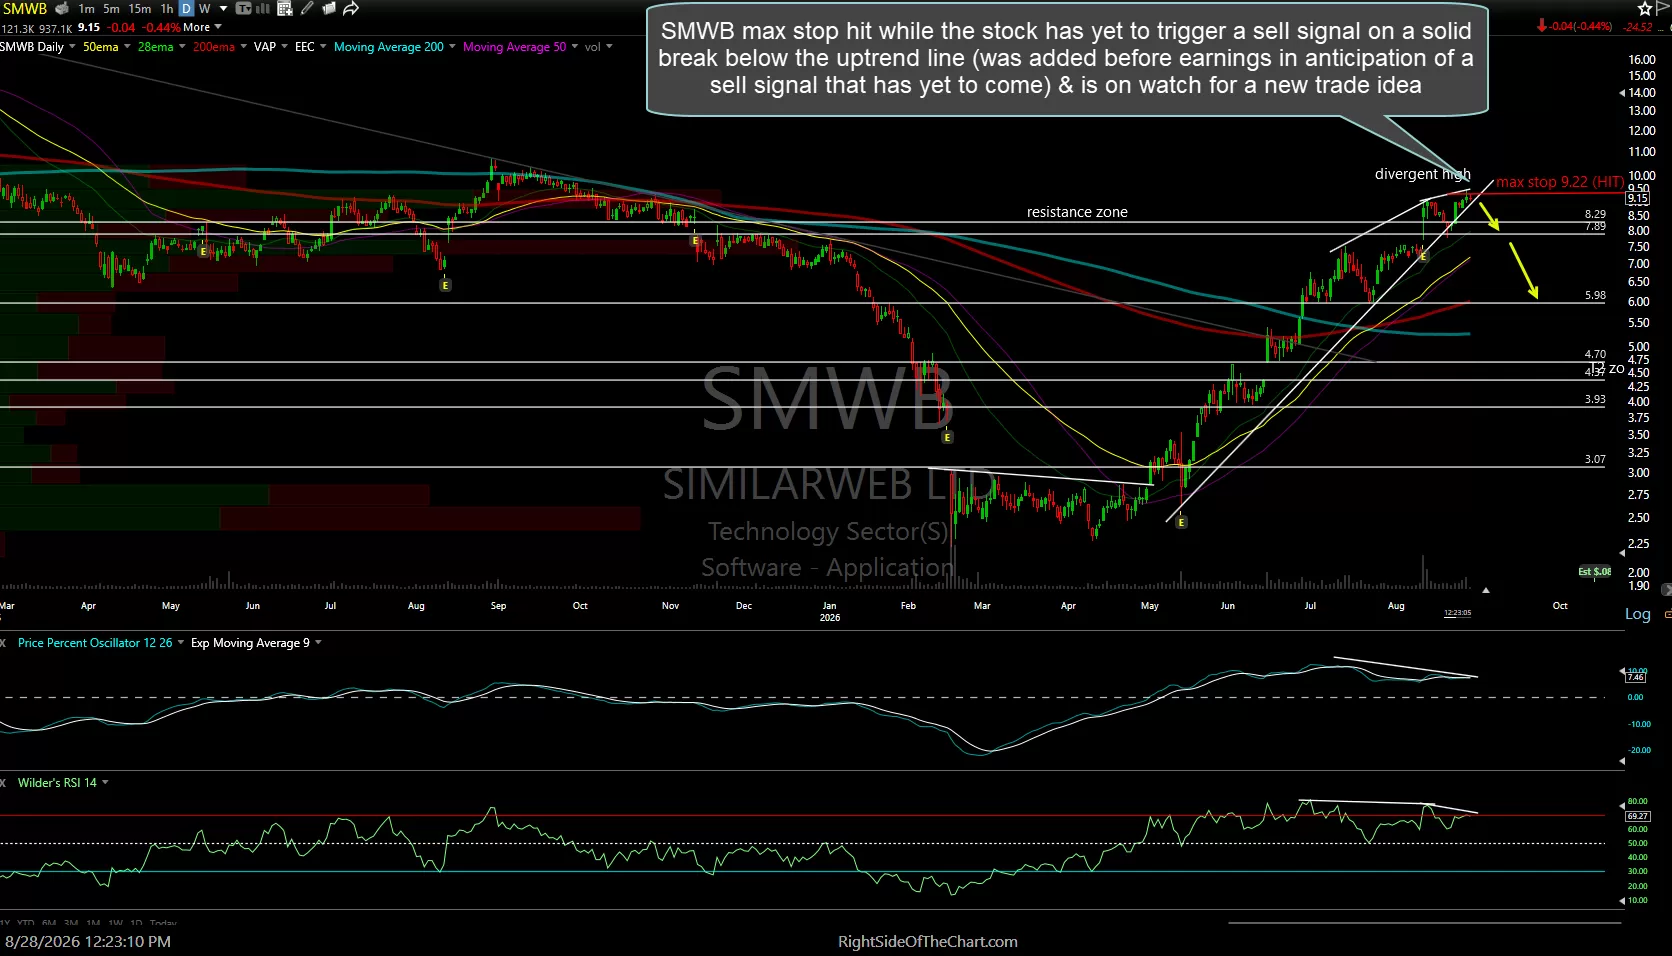Select the 6M range button
Viewport: 1672px width, 956px height.
click(48, 923)
